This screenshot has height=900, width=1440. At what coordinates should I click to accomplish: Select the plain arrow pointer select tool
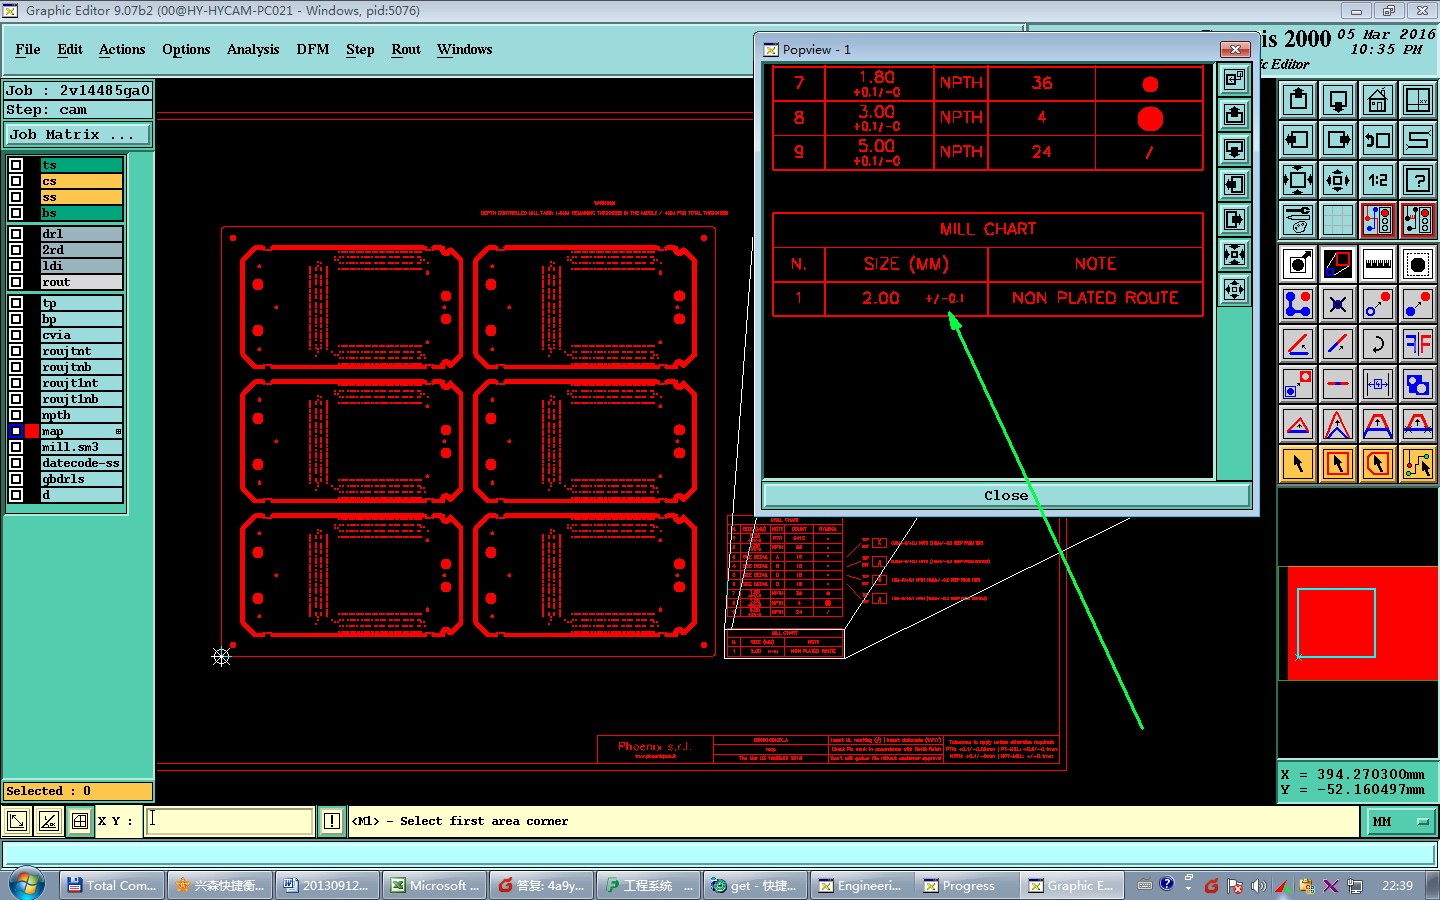tap(1298, 464)
